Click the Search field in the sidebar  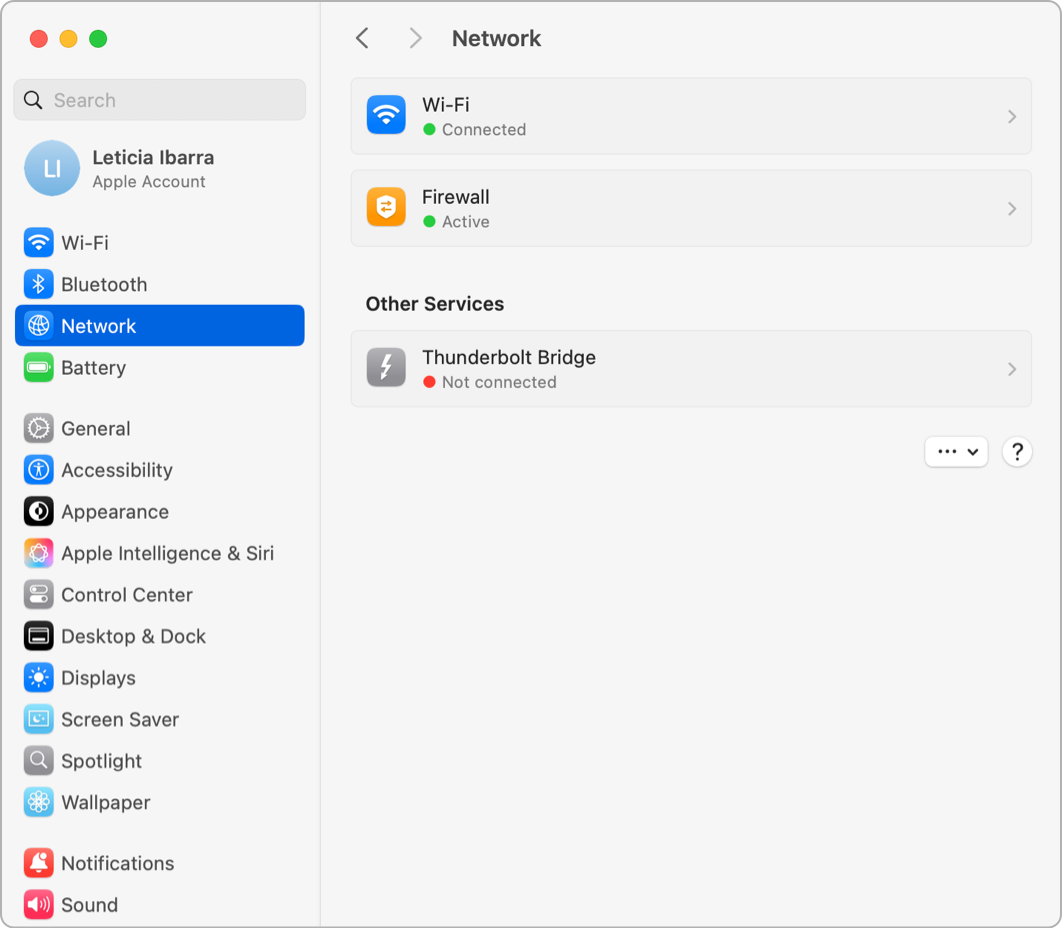(160, 100)
